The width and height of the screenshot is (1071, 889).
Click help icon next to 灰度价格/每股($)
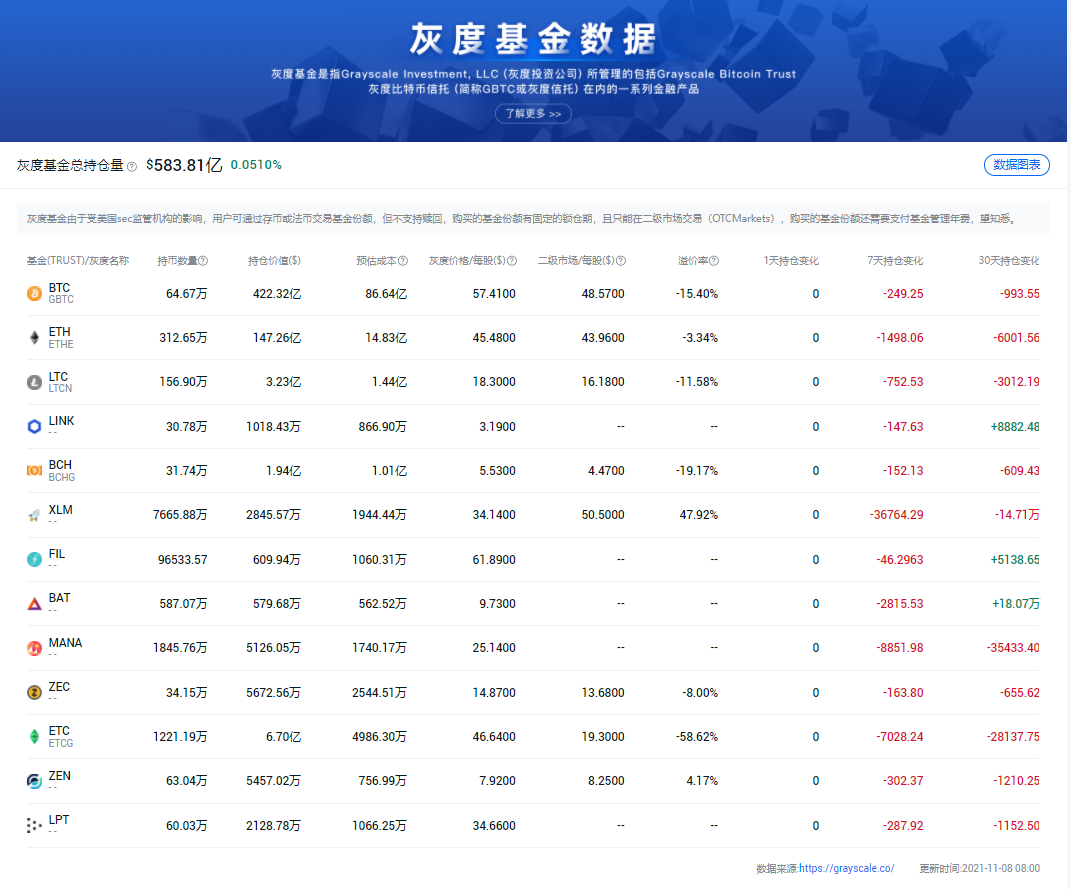(x=512, y=261)
